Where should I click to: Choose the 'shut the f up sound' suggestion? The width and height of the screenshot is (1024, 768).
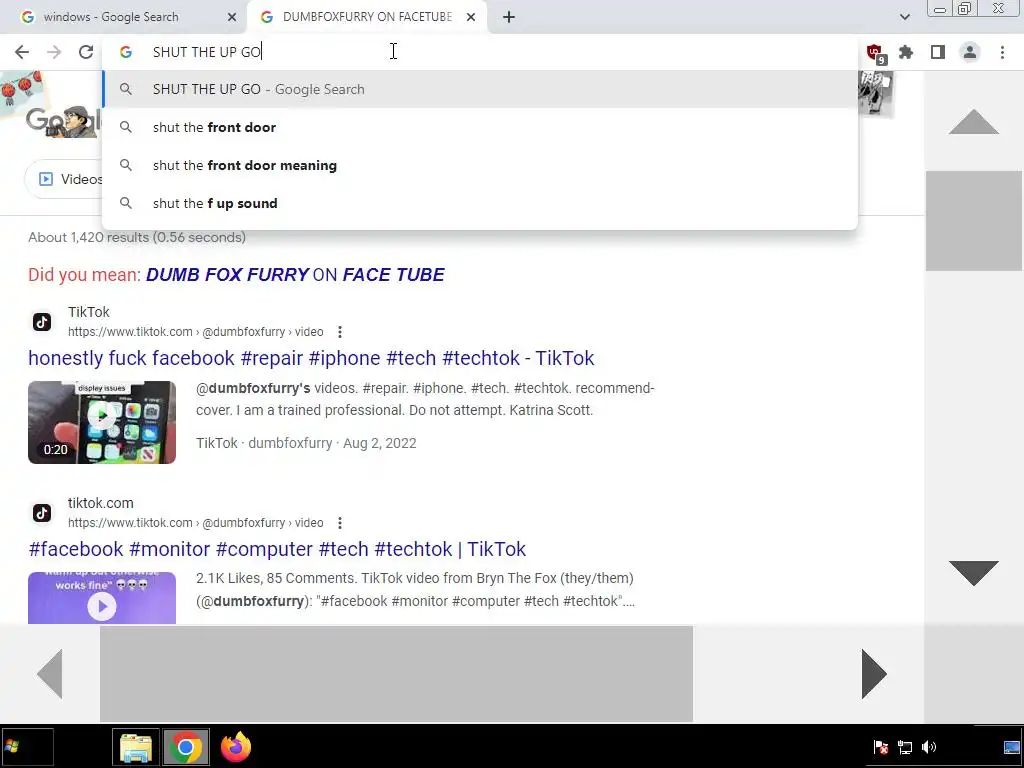tap(480, 203)
